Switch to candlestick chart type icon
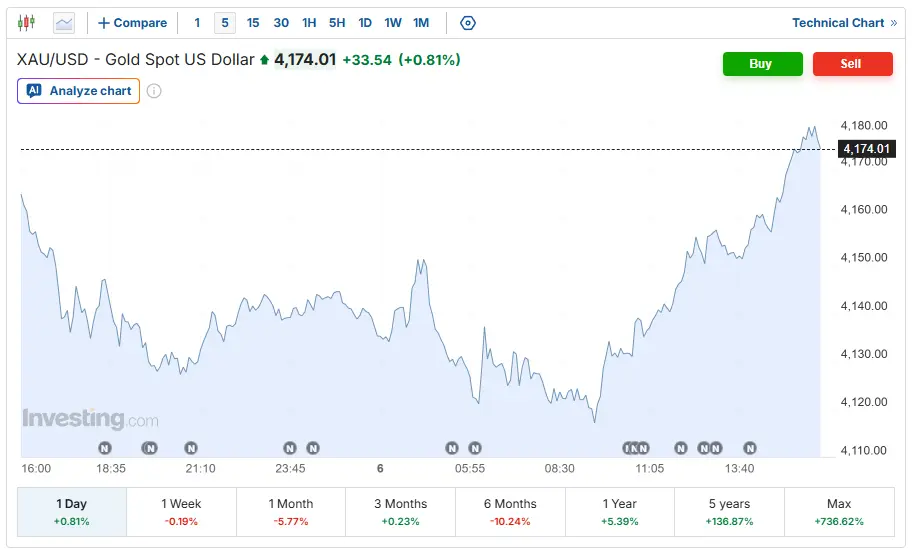 pos(26,23)
